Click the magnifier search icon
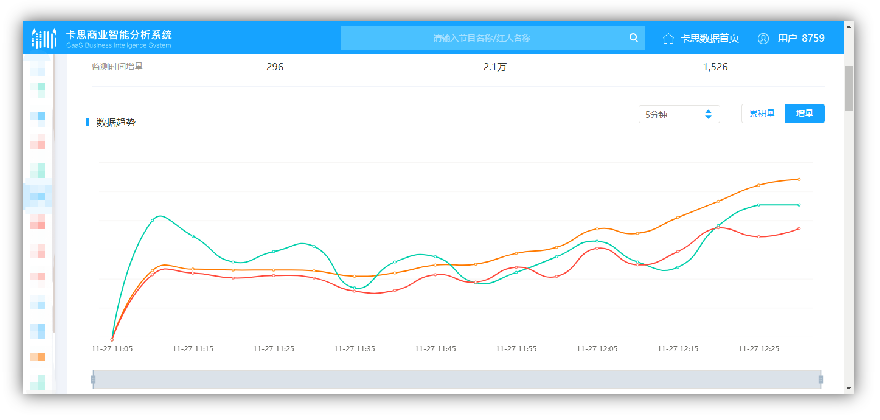 click(634, 39)
